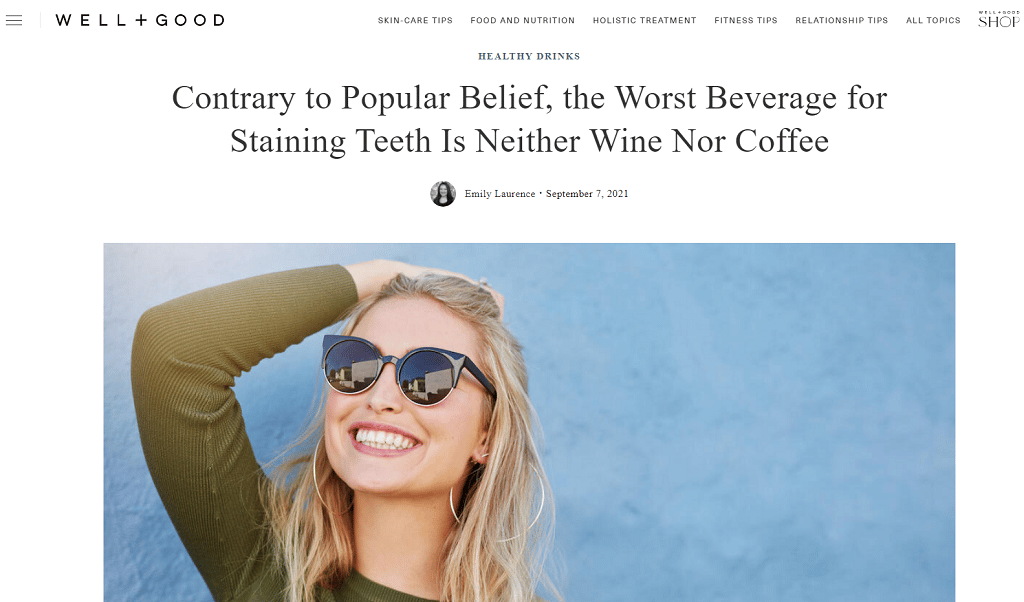The image size is (1024, 602).
Task: Open the Well+Good Shop icon
Action: [999, 20]
